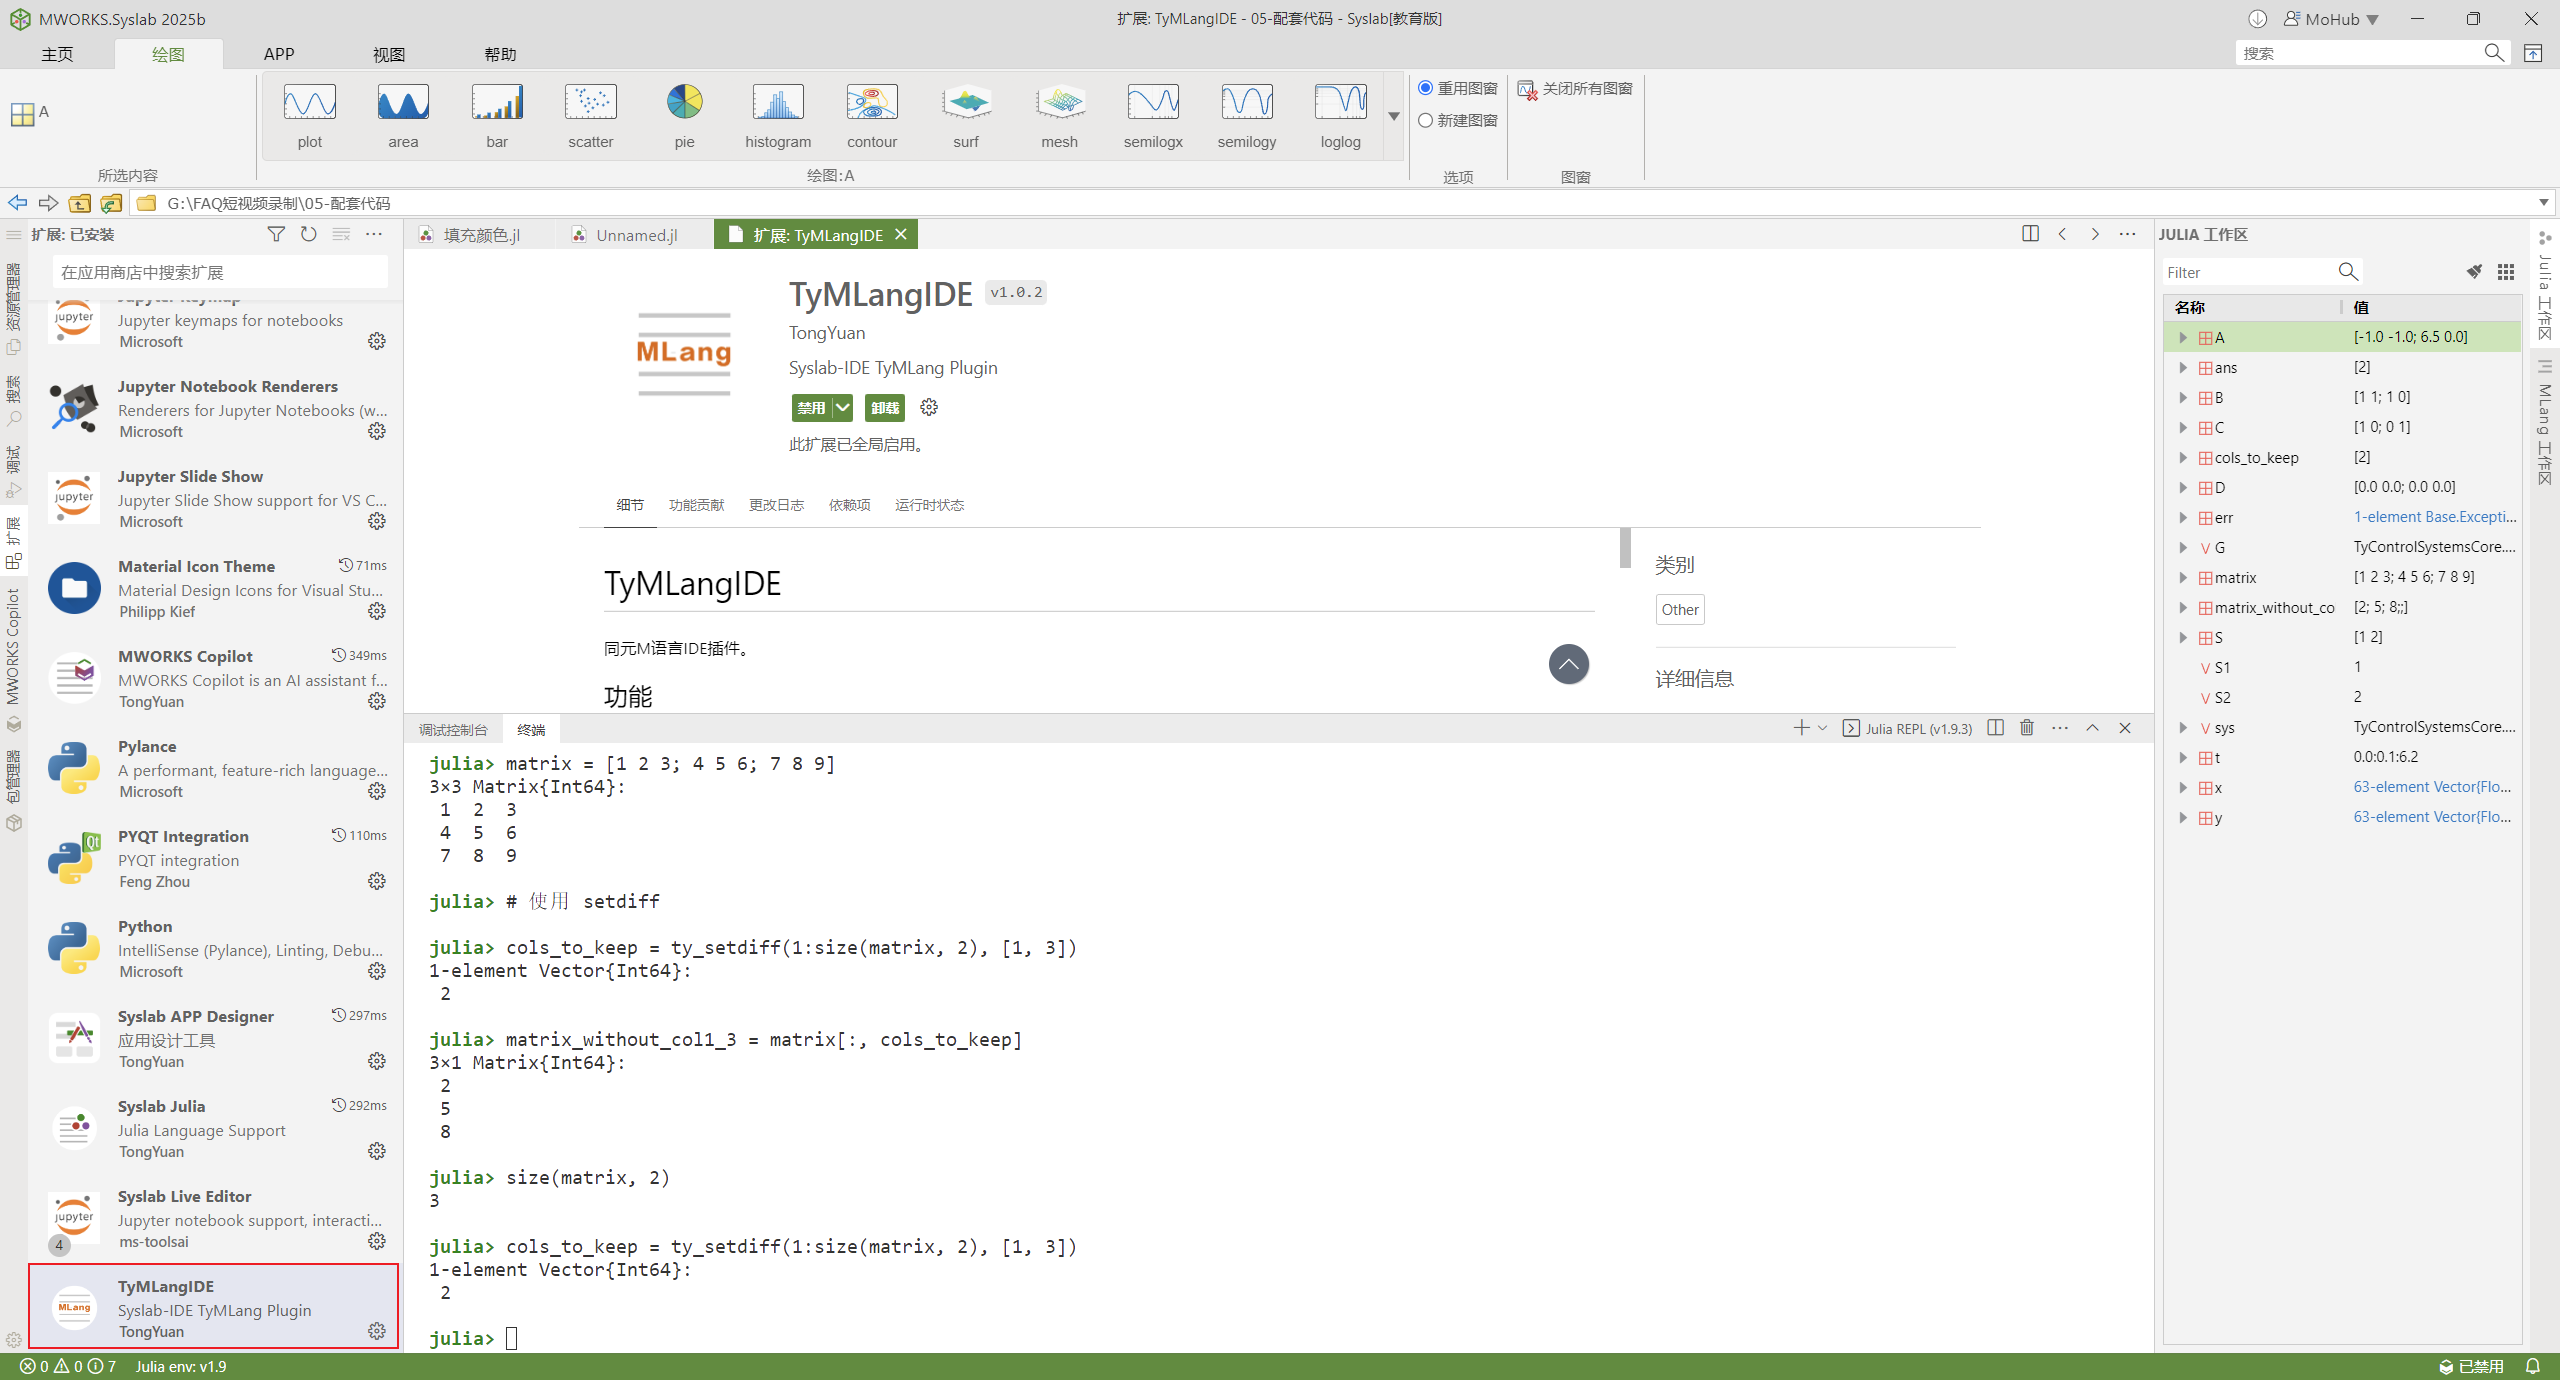Select the bar chart icon
The width and height of the screenshot is (2560, 1380).
point(497,115)
